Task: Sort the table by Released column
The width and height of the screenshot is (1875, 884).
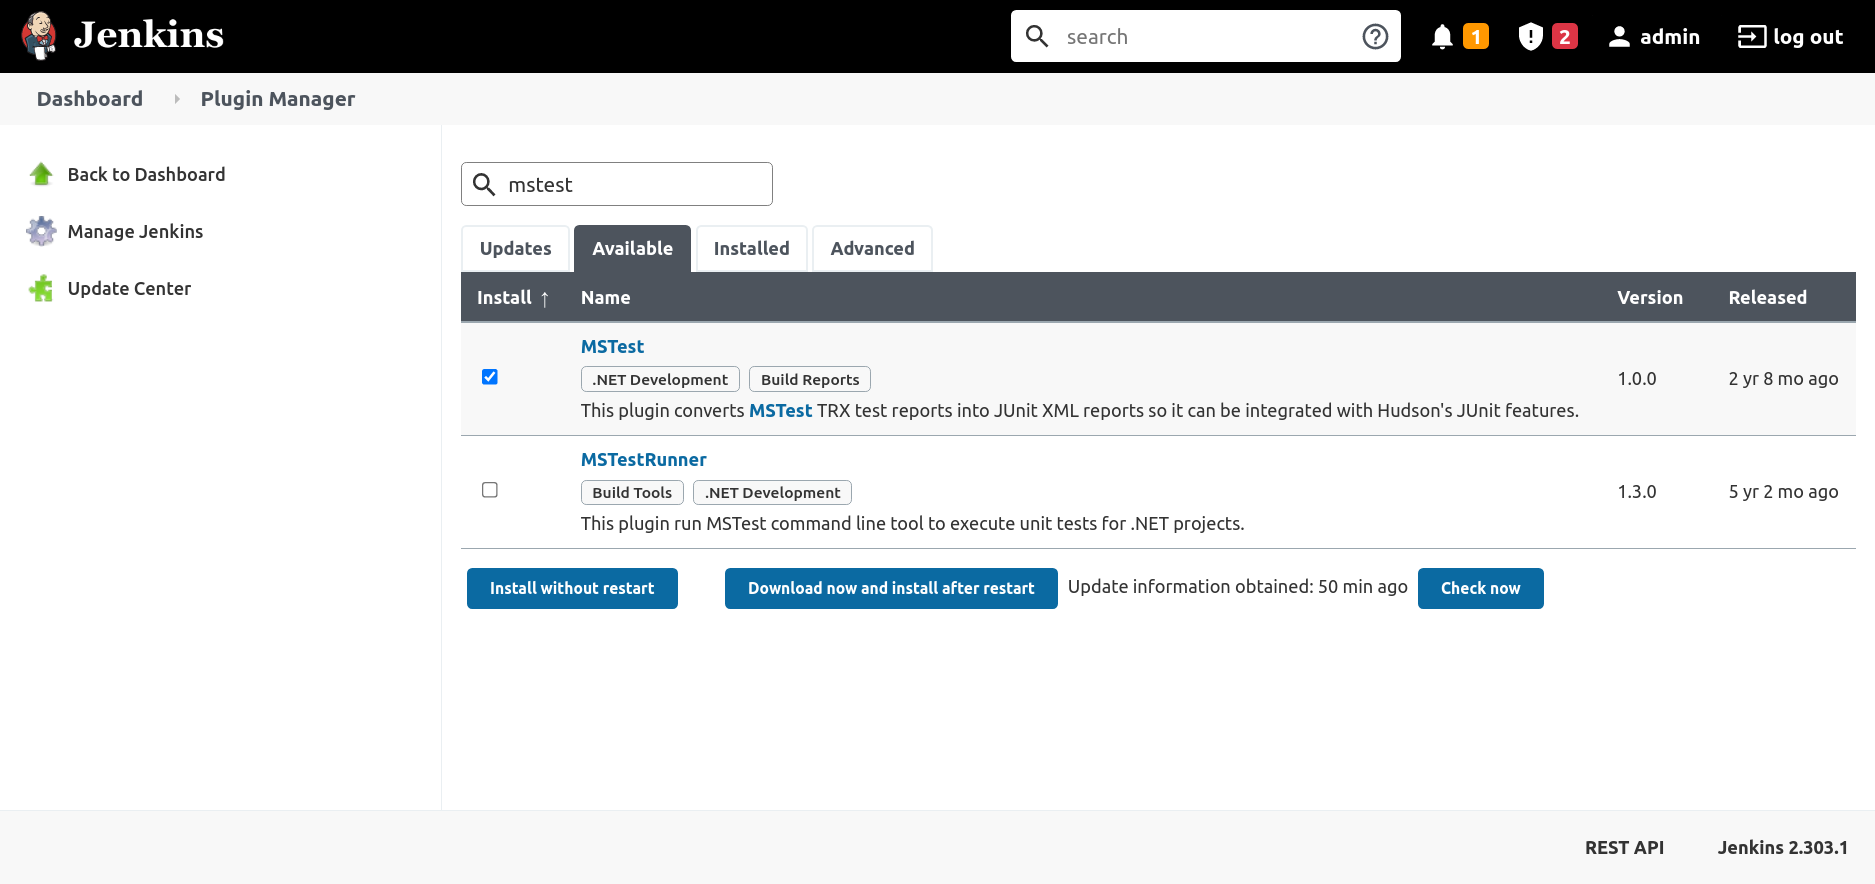Action: [1767, 298]
